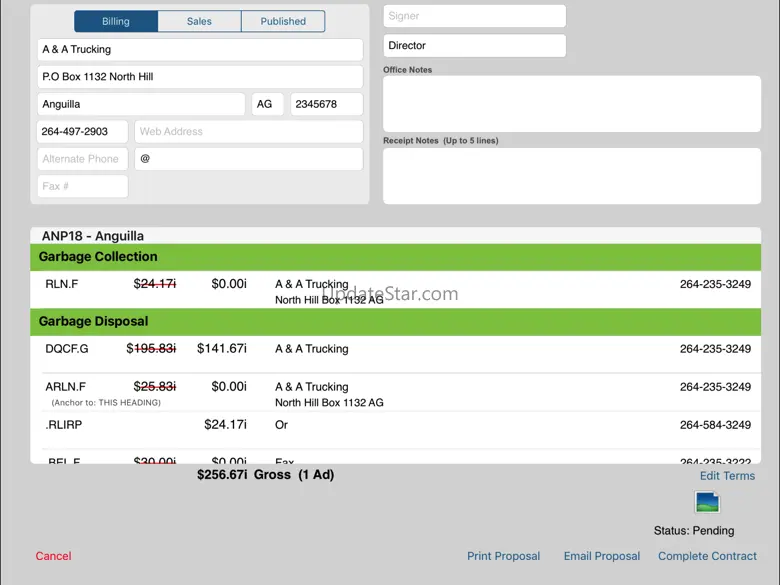This screenshot has height=585, width=780.
Task: Switch to the Published tab
Action: (x=283, y=21)
